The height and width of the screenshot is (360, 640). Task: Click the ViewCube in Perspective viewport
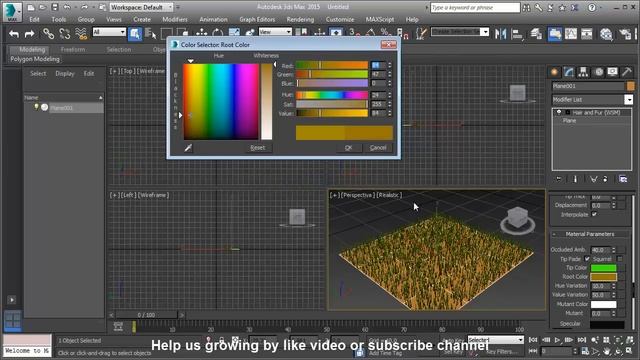(x=518, y=219)
